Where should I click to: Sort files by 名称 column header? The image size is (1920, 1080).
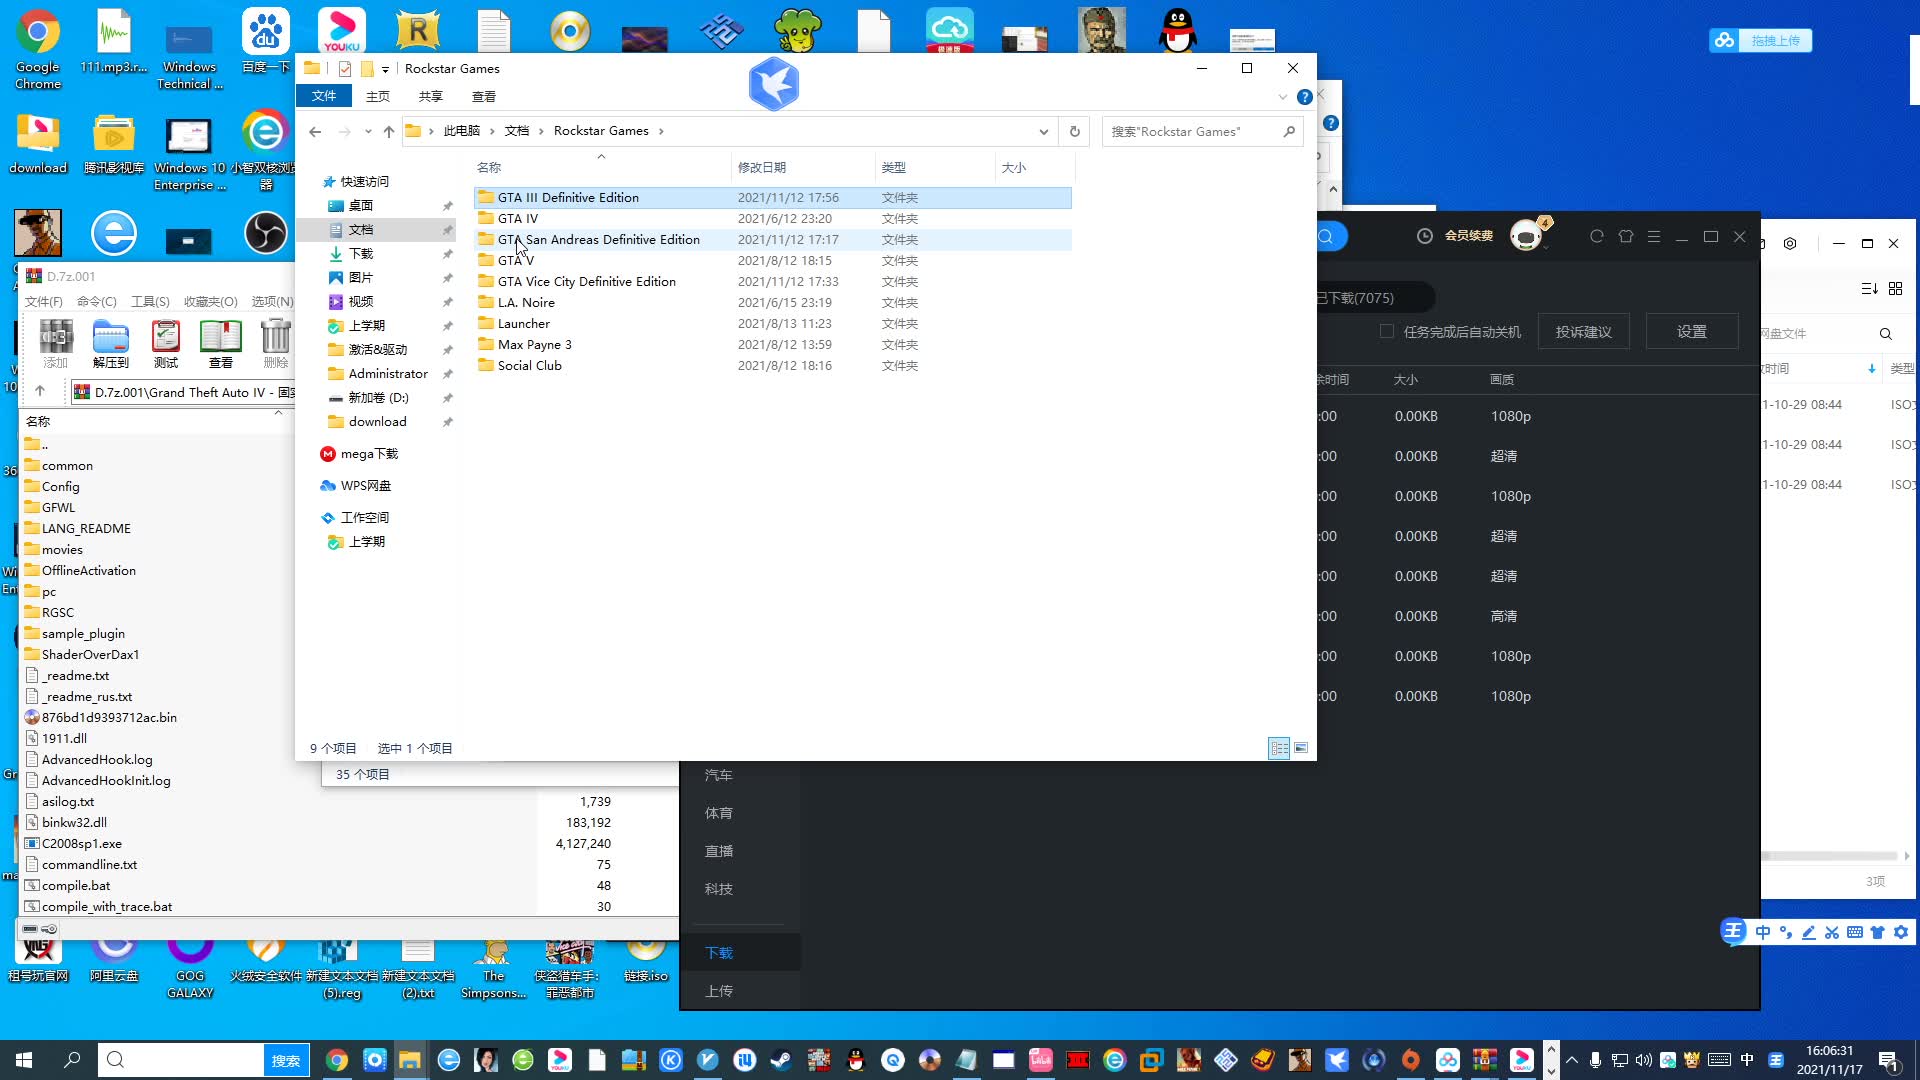tap(489, 168)
